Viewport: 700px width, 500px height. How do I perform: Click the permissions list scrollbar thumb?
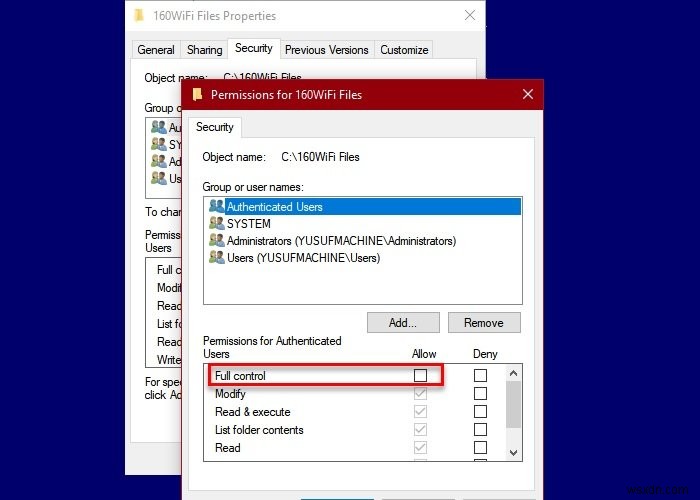pyautogui.click(x=513, y=404)
